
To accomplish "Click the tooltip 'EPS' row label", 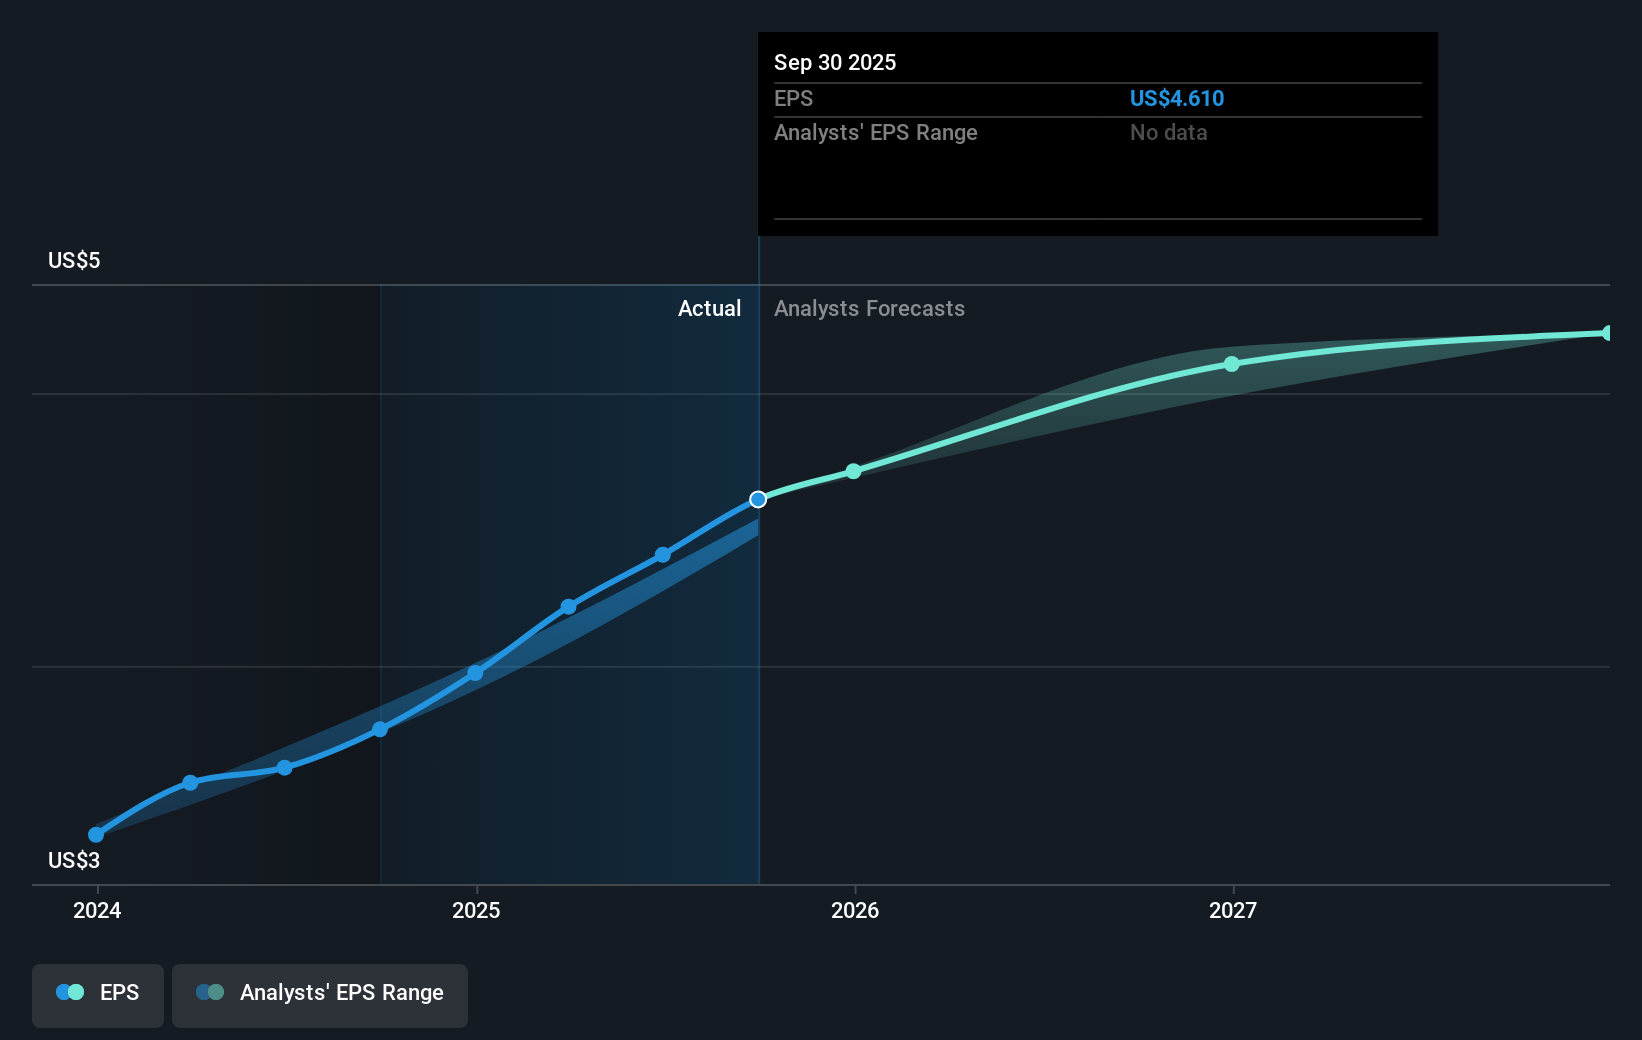I will [x=793, y=98].
